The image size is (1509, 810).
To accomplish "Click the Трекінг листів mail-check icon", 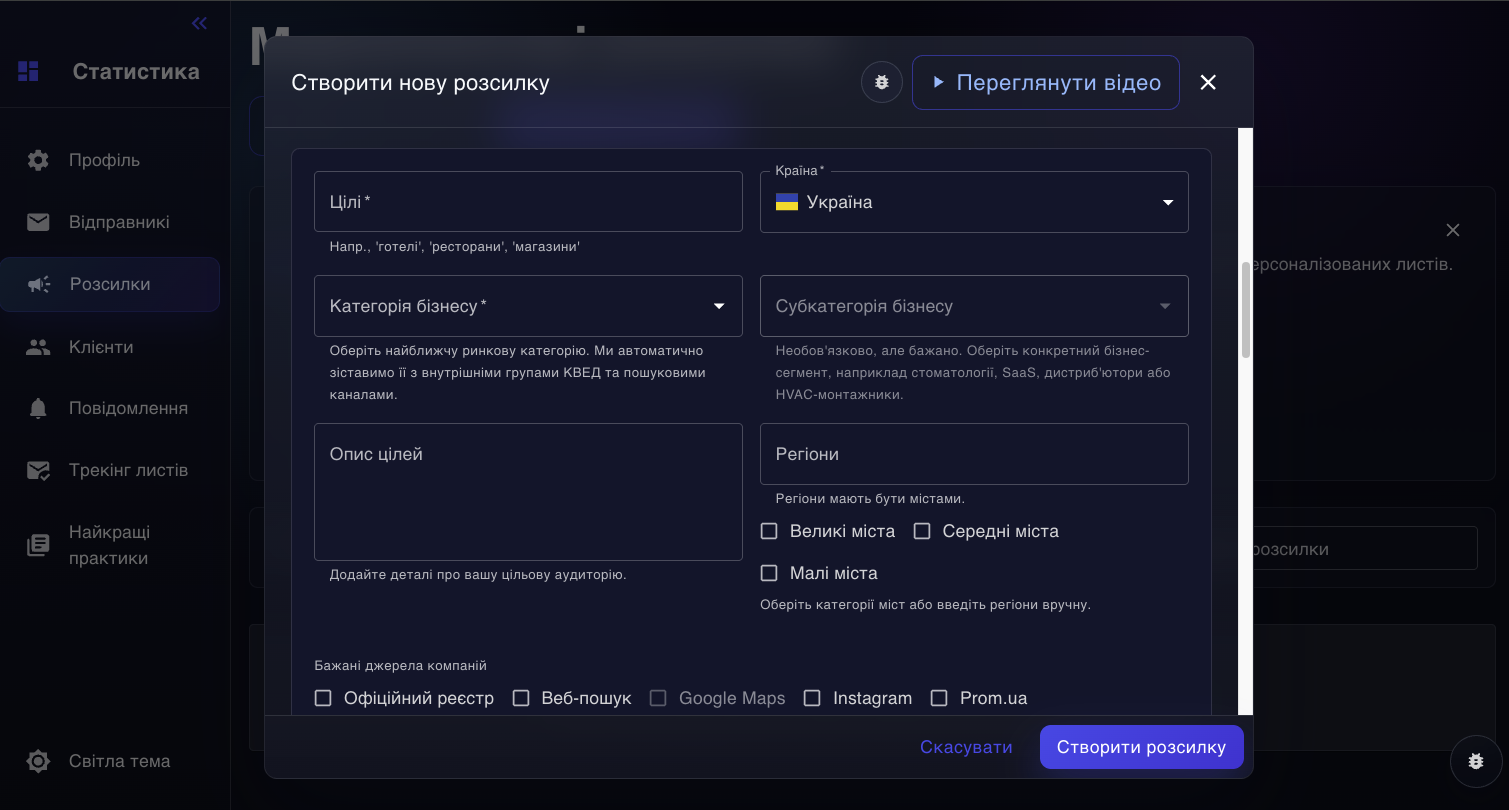I will coord(38,470).
